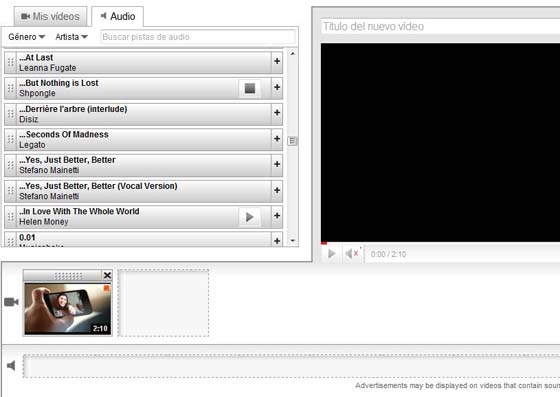Add '...Derrière l'arbre (interlude)' with plus
The width and height of the screenshot is (560, 397).
(277, 112)
